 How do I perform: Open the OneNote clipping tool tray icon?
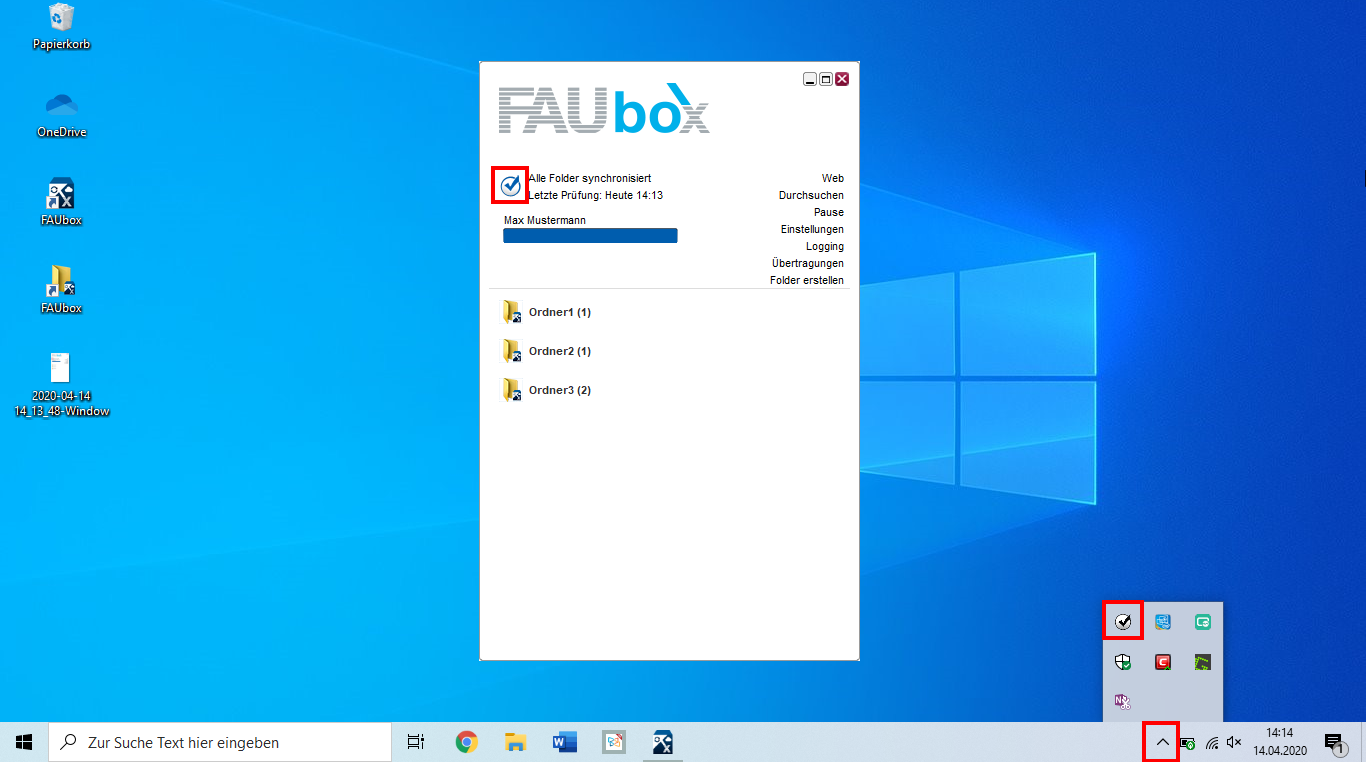pos(1123,701)
